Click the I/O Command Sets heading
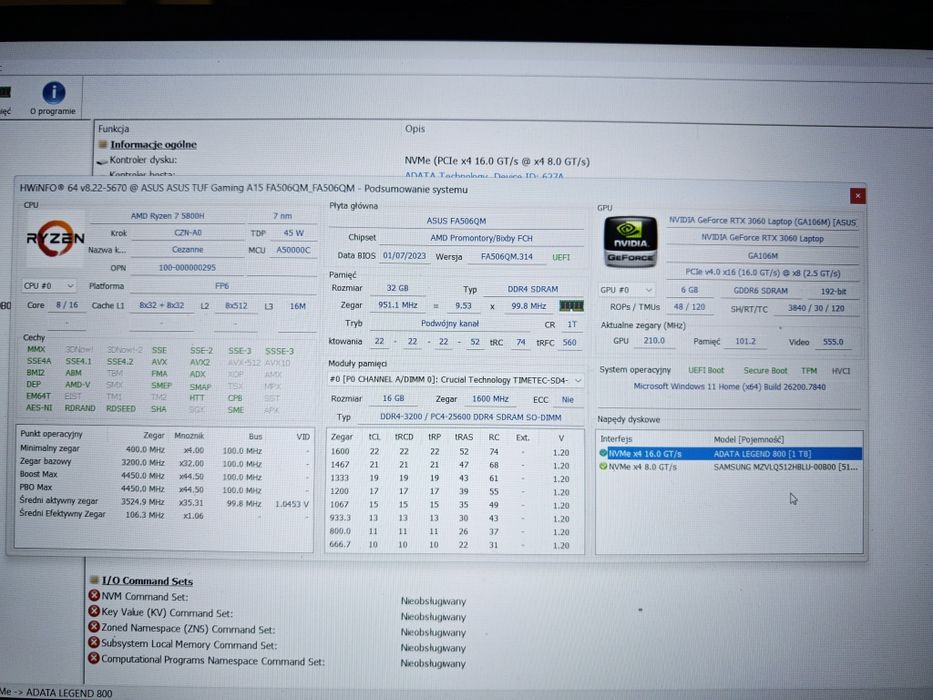933x700 pixels. pyautogui.click(x=148, y=581)
